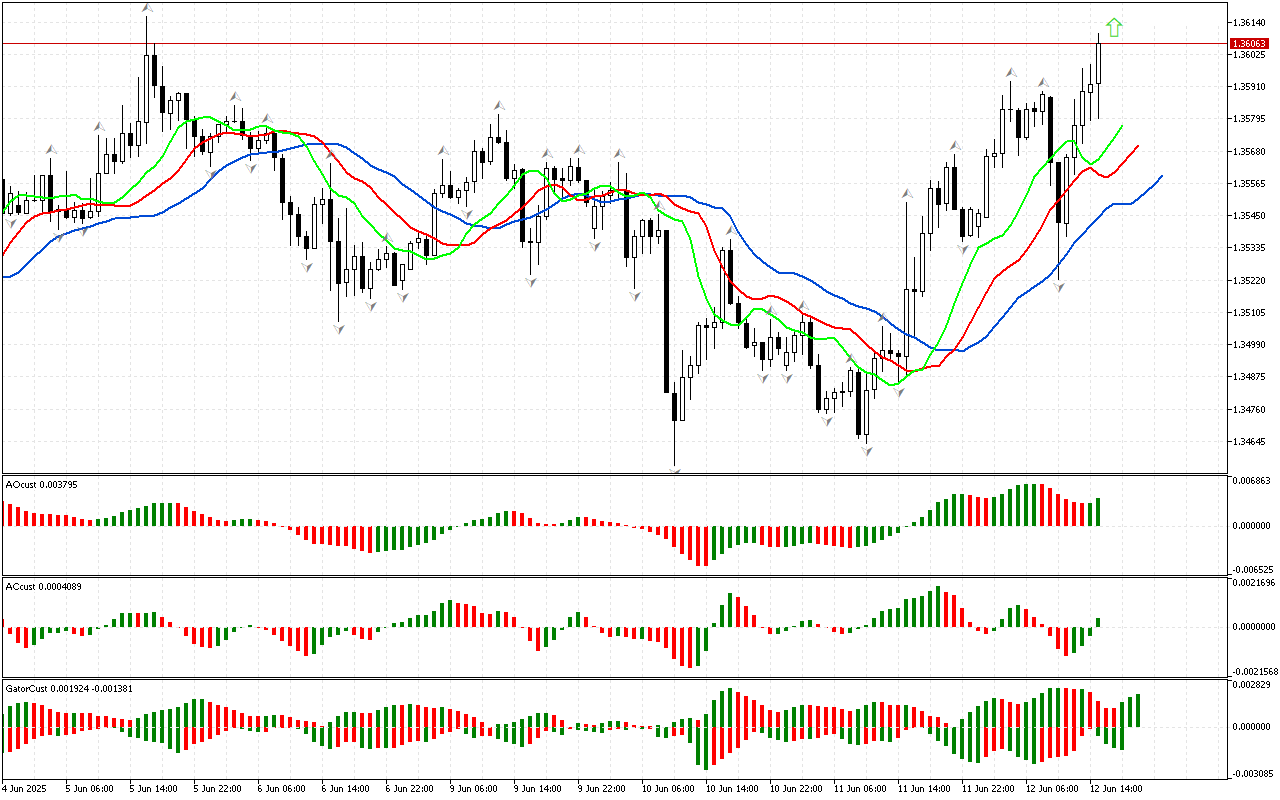The width and height of the screenshot is (1280, 800).
Task: Click the ACcust indicator label
Action: pos(43,586)
